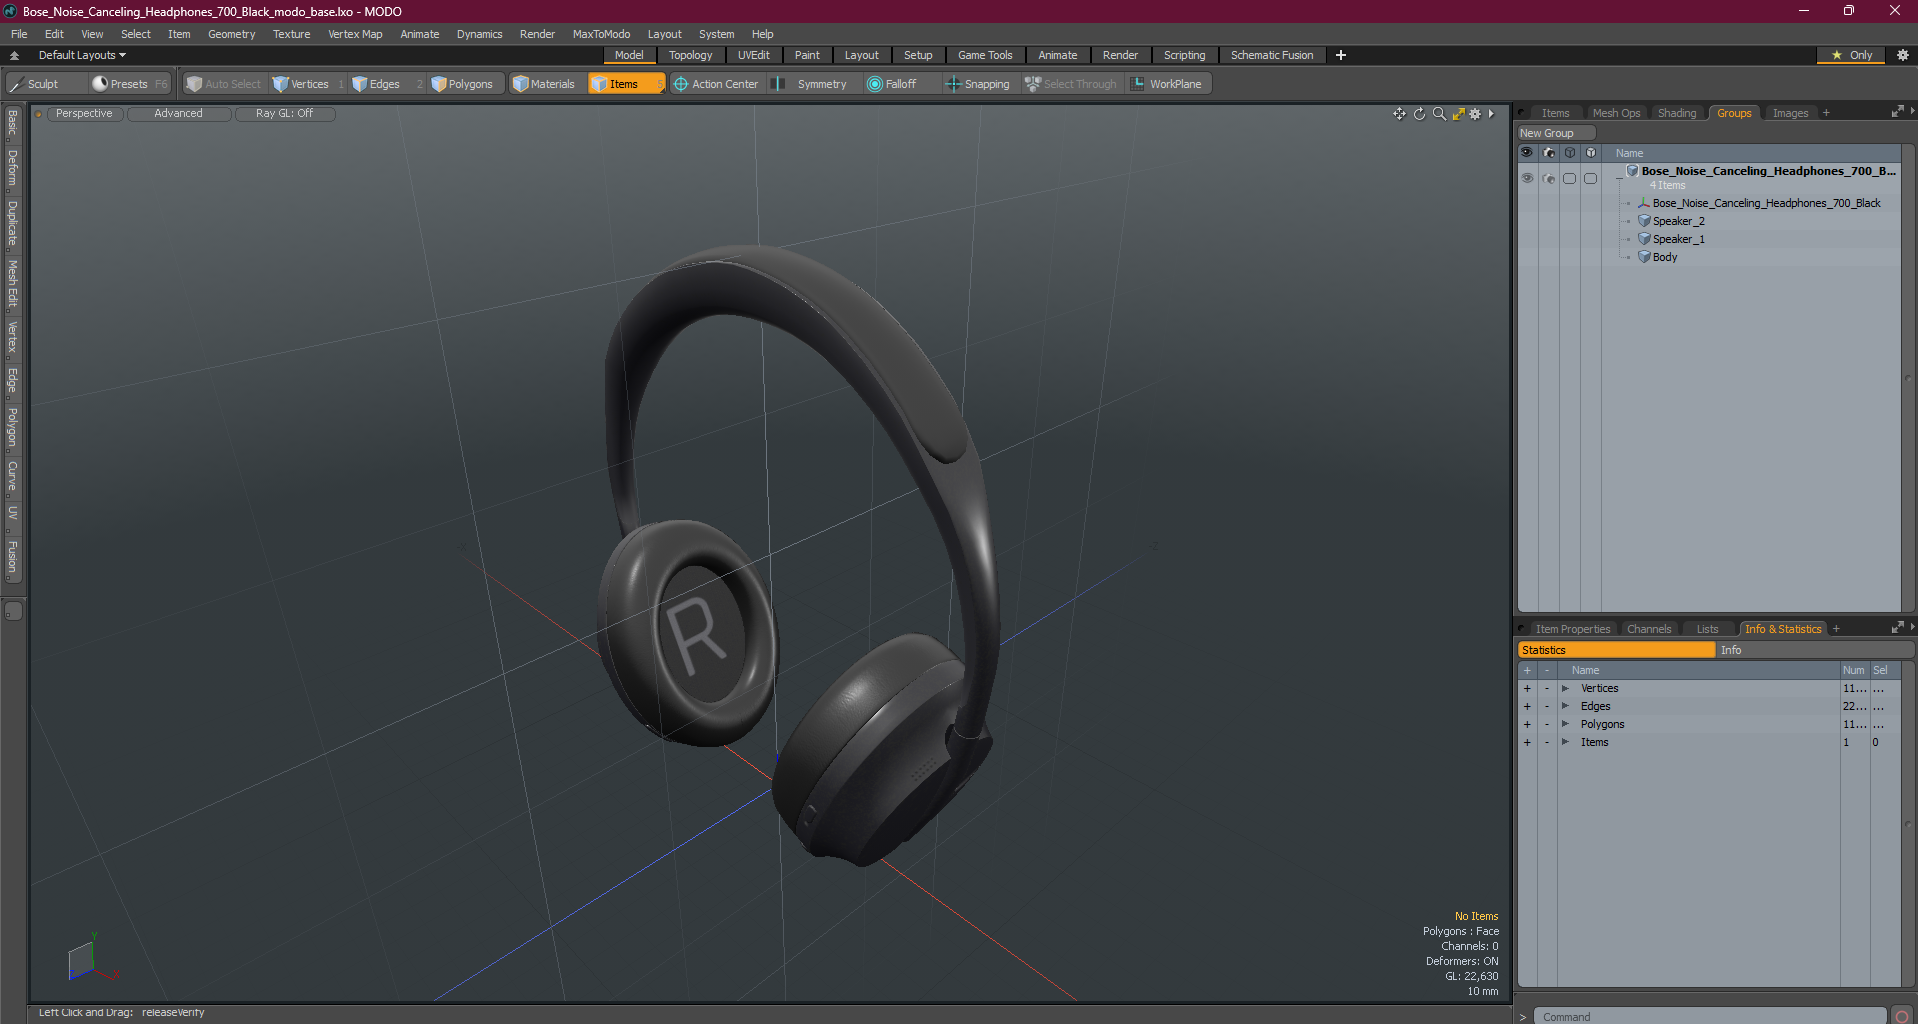Switch to the Mesh Ops panel tab

point(1616,113)
